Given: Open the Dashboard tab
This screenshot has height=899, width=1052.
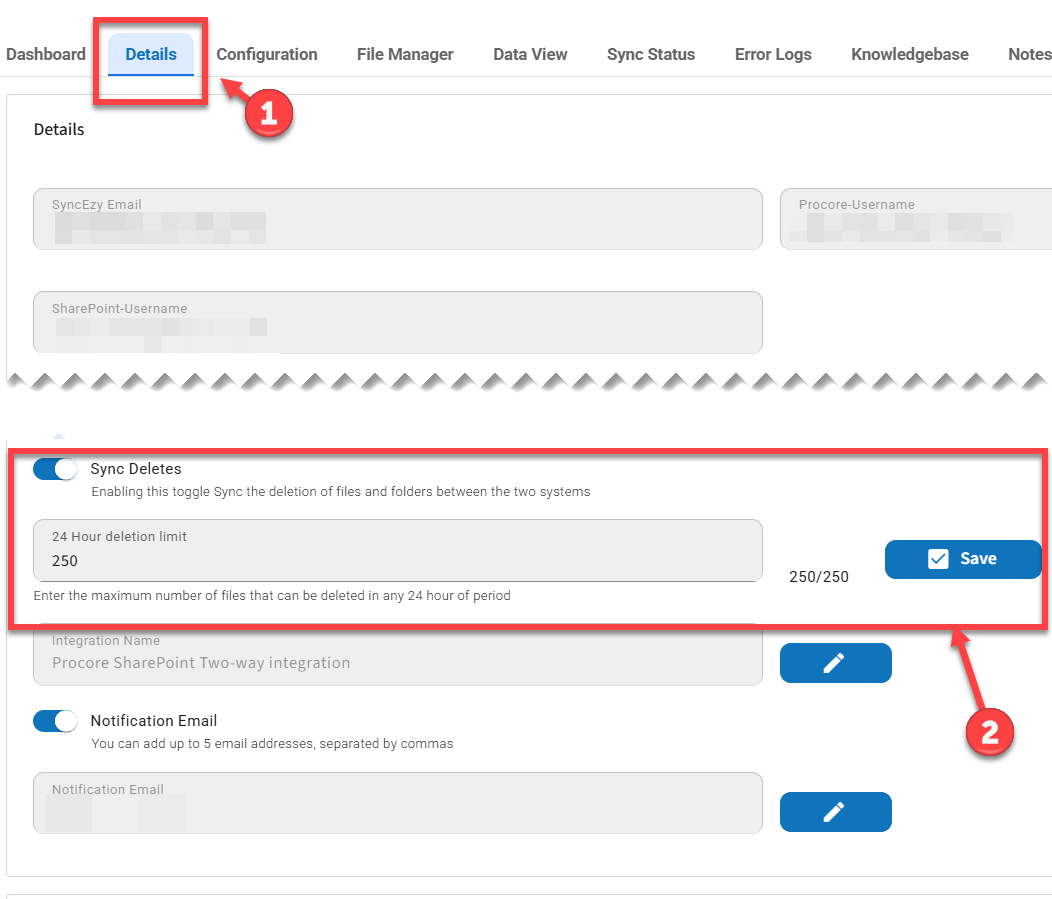Looking at the screenshot, I should pos(46,55).
